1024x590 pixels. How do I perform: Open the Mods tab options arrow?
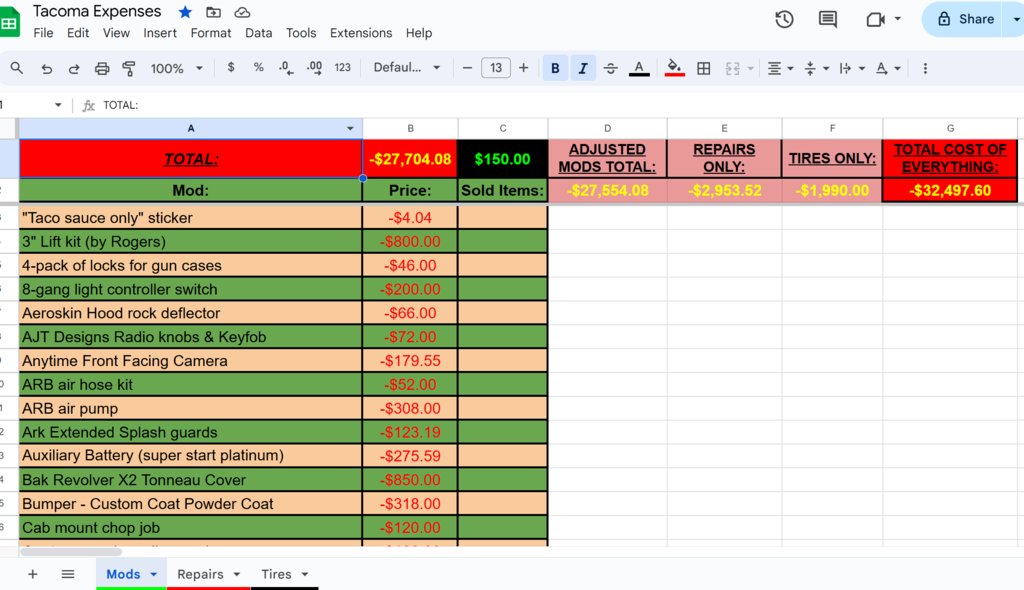[x=153, y=574]
